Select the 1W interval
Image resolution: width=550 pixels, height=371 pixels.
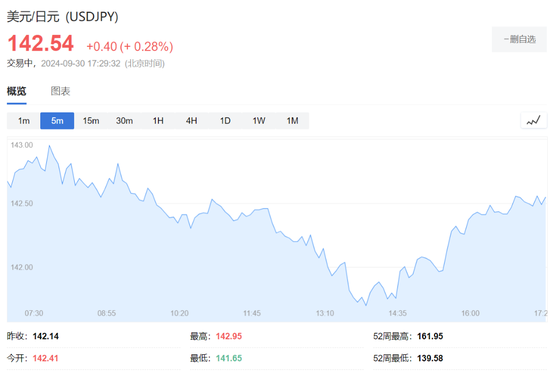259,121
